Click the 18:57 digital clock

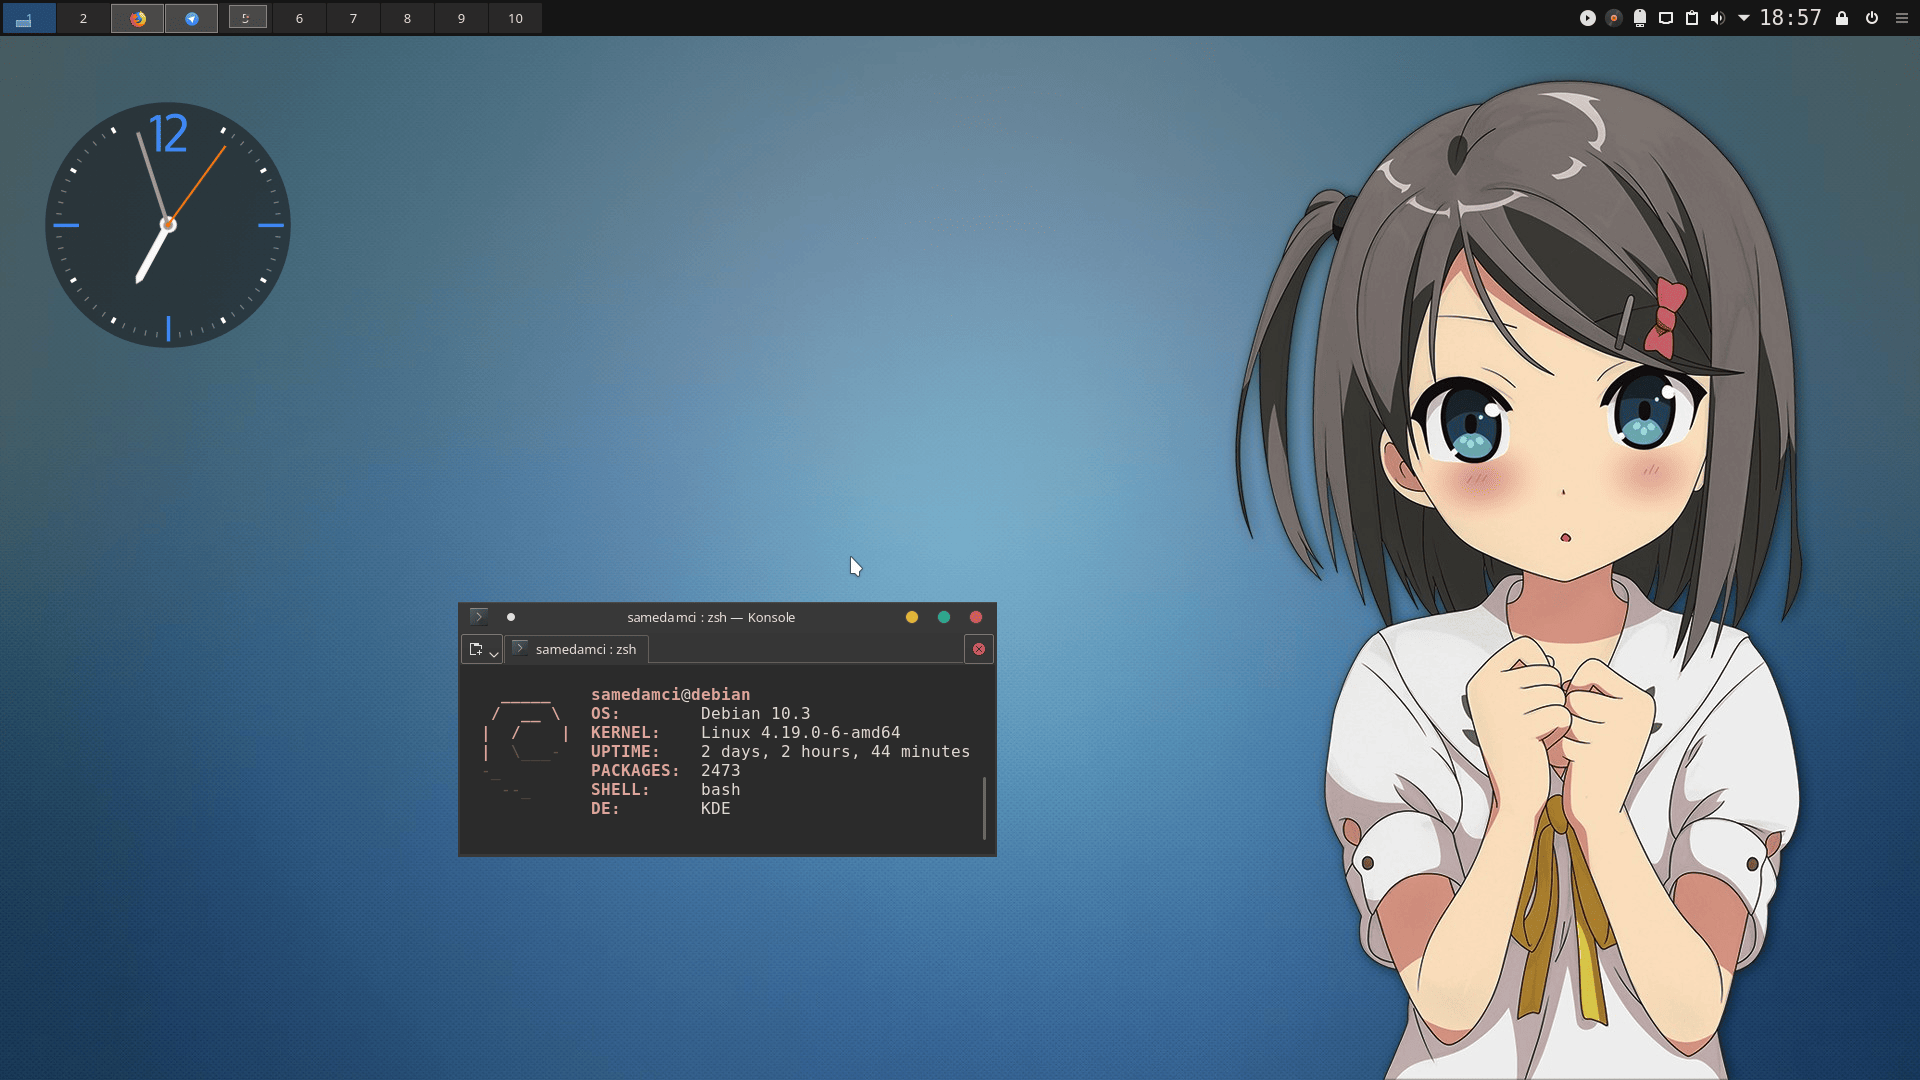coord(1790,18)
